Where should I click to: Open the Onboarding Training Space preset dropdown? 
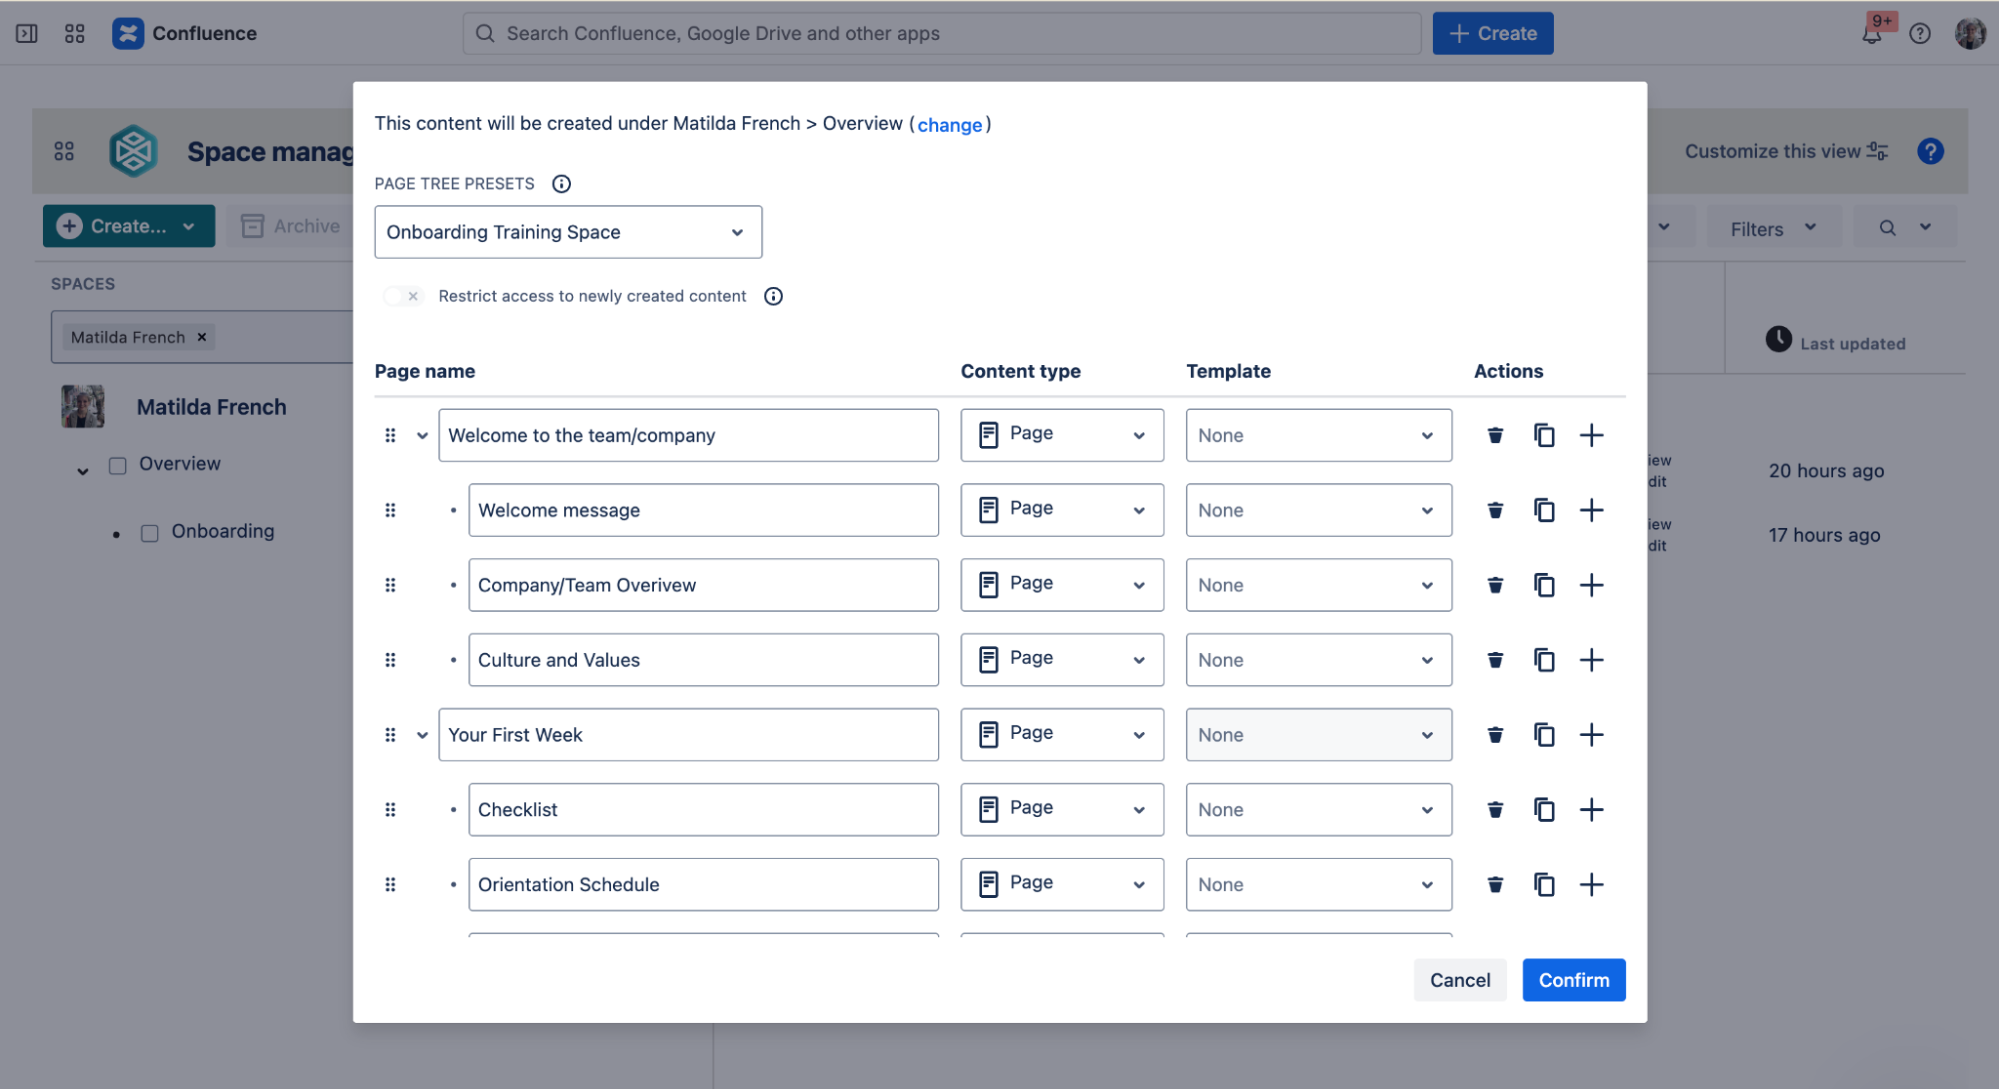click(x=568, y=232)
